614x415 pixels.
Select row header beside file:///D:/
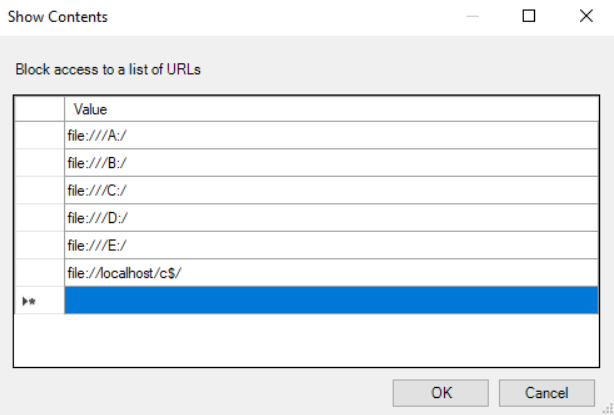[x=40, y=217]
